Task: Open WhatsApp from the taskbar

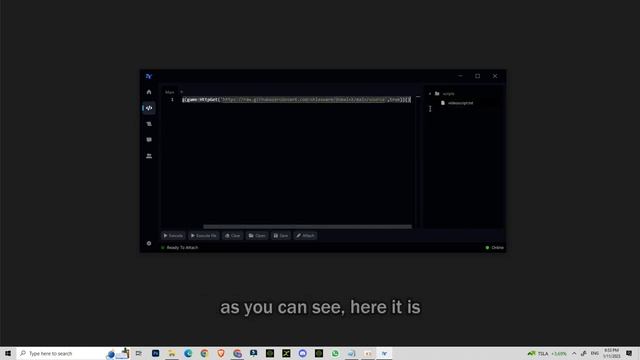Action: (335, 353)
